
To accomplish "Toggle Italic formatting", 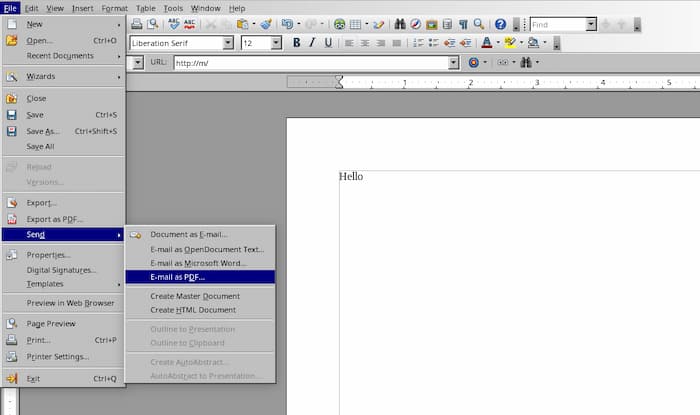I will coord(312,43).
